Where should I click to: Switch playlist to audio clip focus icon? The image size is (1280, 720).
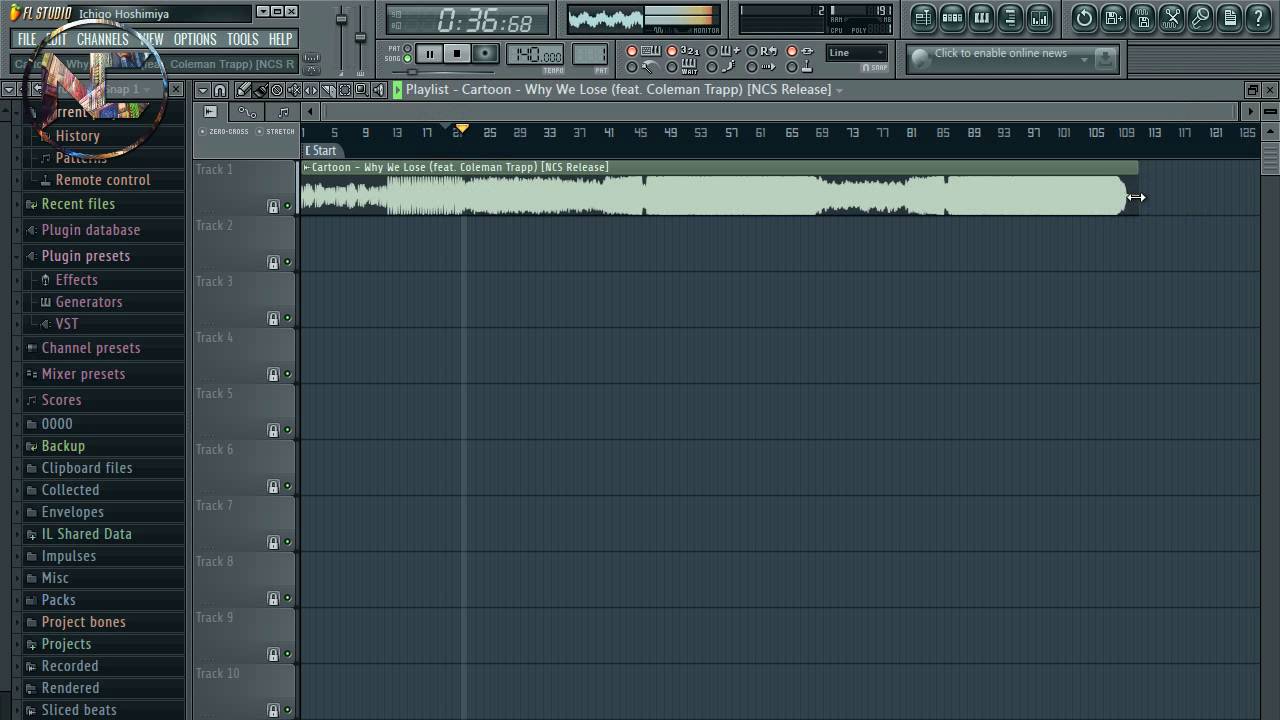pyautogui.click(x=210, y=112)
